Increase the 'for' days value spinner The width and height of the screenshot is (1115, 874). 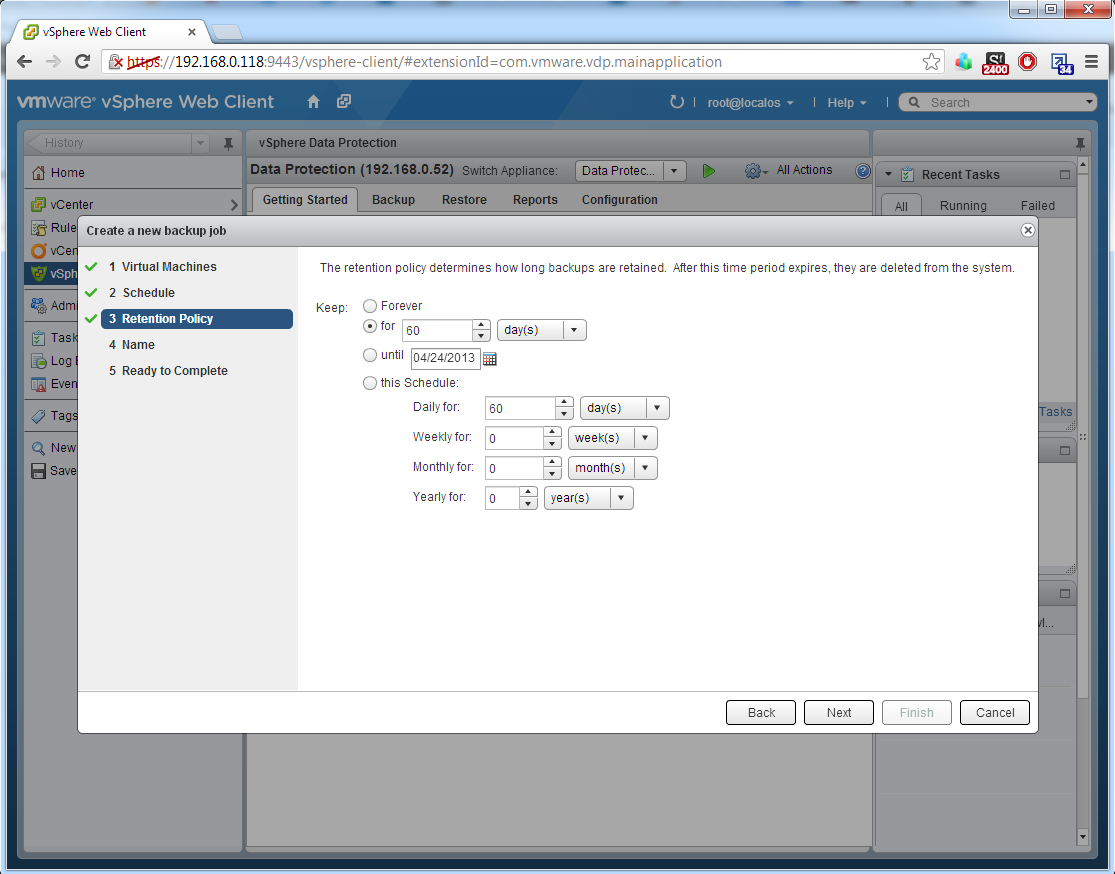coord(481,325)
